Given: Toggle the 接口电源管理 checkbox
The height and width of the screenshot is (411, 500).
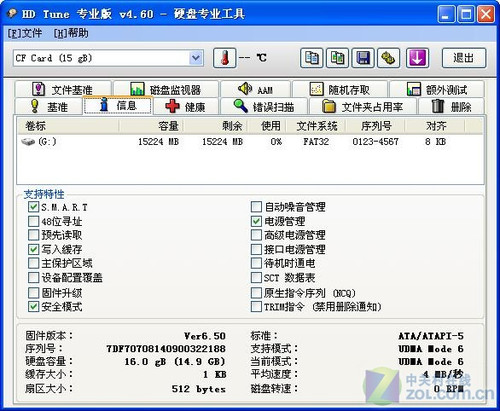Looking at the screenshot, I should coord(256,249).
